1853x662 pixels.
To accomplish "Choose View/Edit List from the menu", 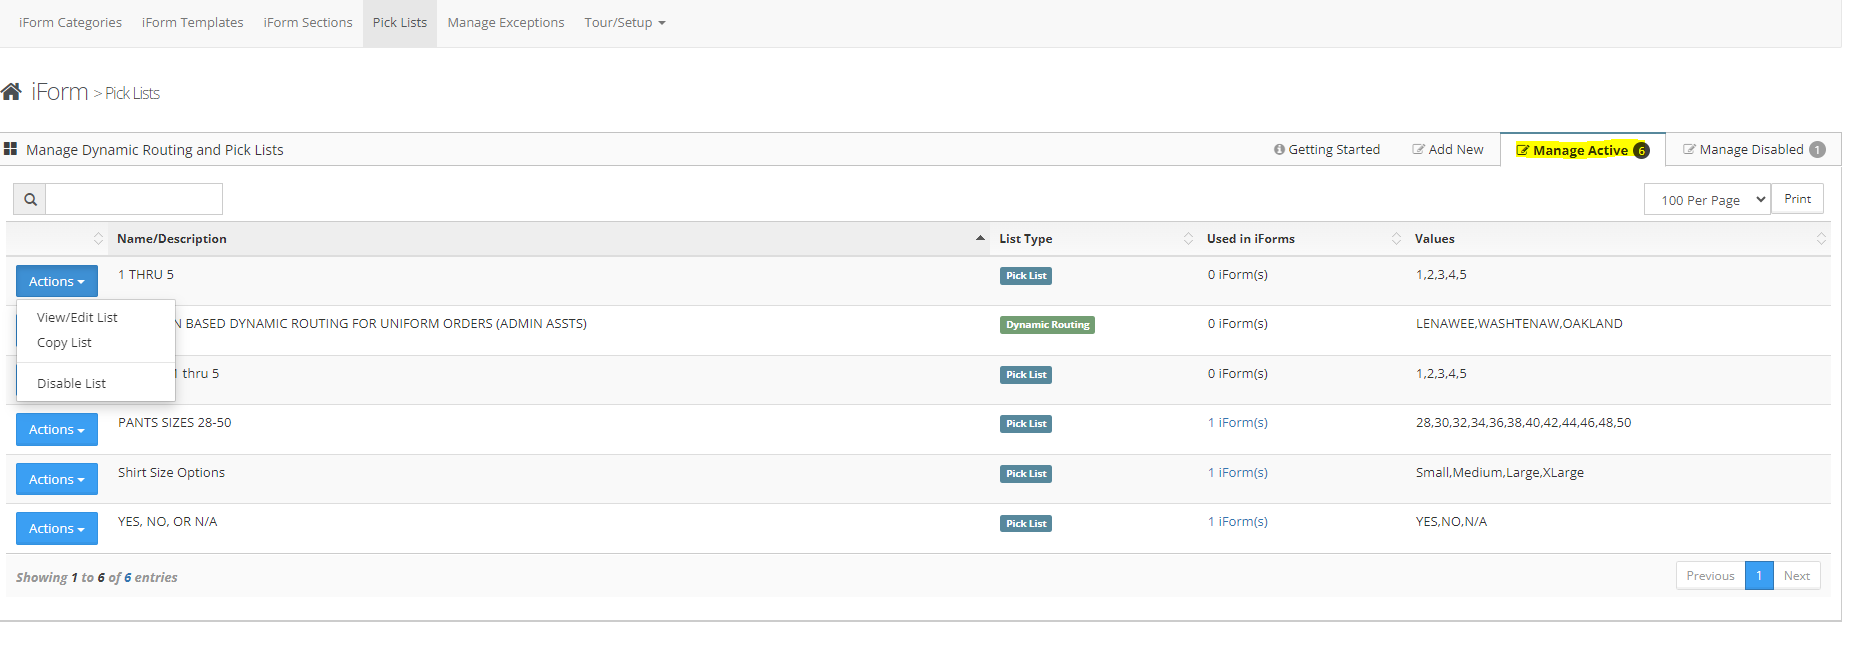I will (77, 317).
